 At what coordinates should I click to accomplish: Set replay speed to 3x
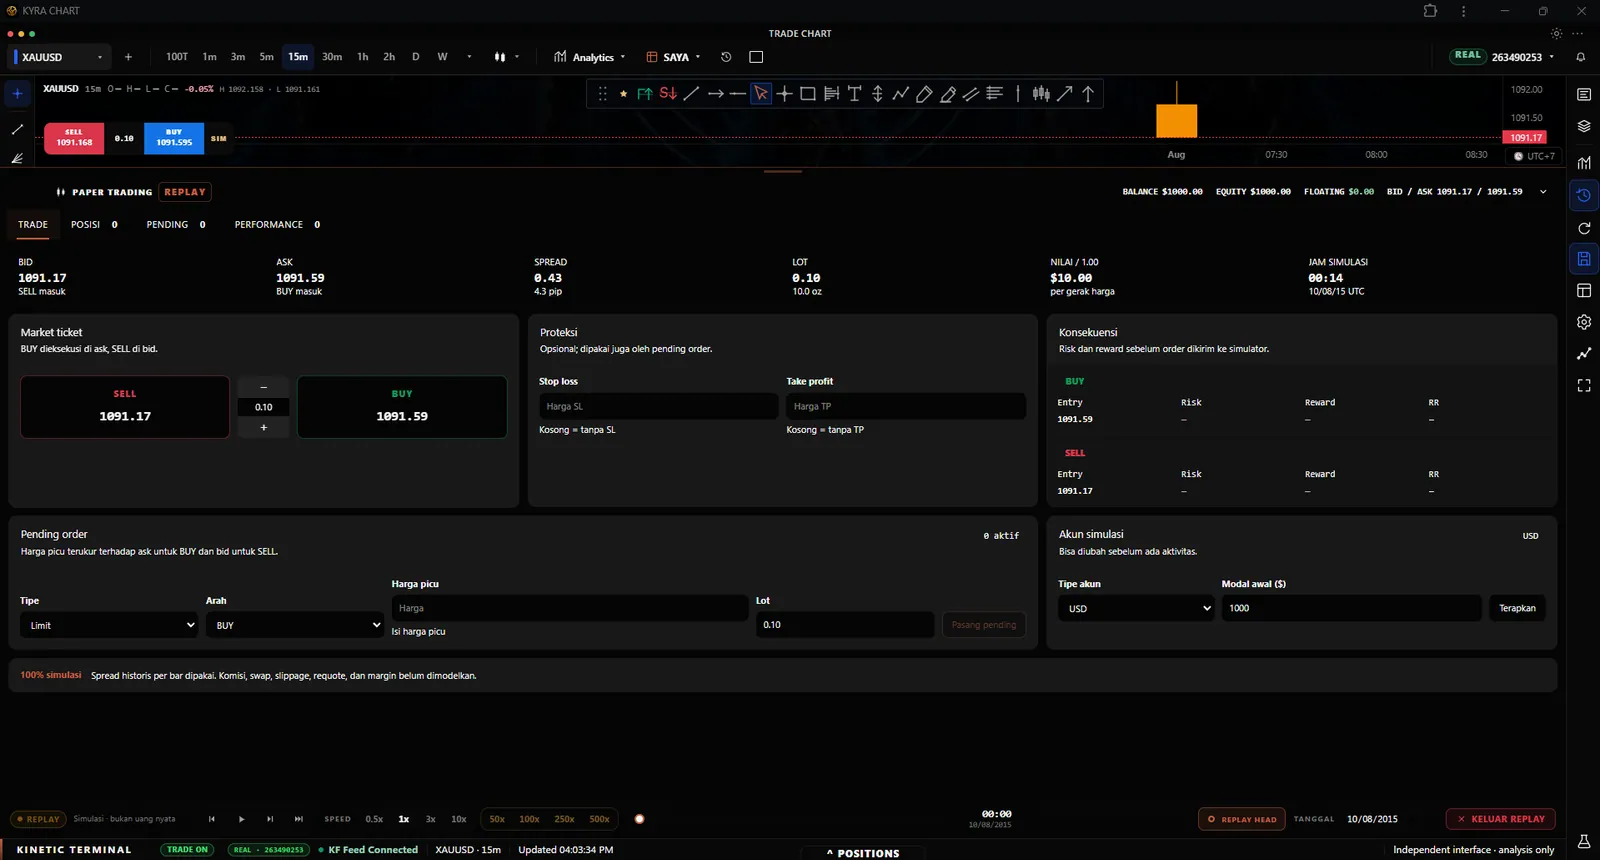(x=431, y=819)
